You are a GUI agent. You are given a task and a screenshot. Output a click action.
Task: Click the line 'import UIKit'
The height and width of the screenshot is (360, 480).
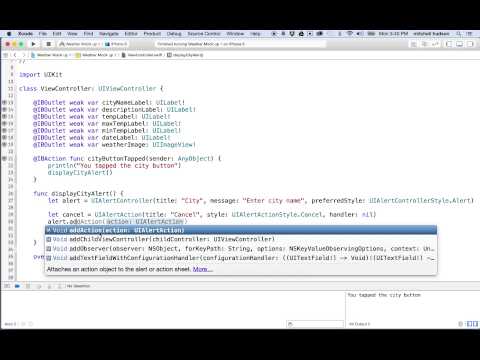(x=41, y=74)
